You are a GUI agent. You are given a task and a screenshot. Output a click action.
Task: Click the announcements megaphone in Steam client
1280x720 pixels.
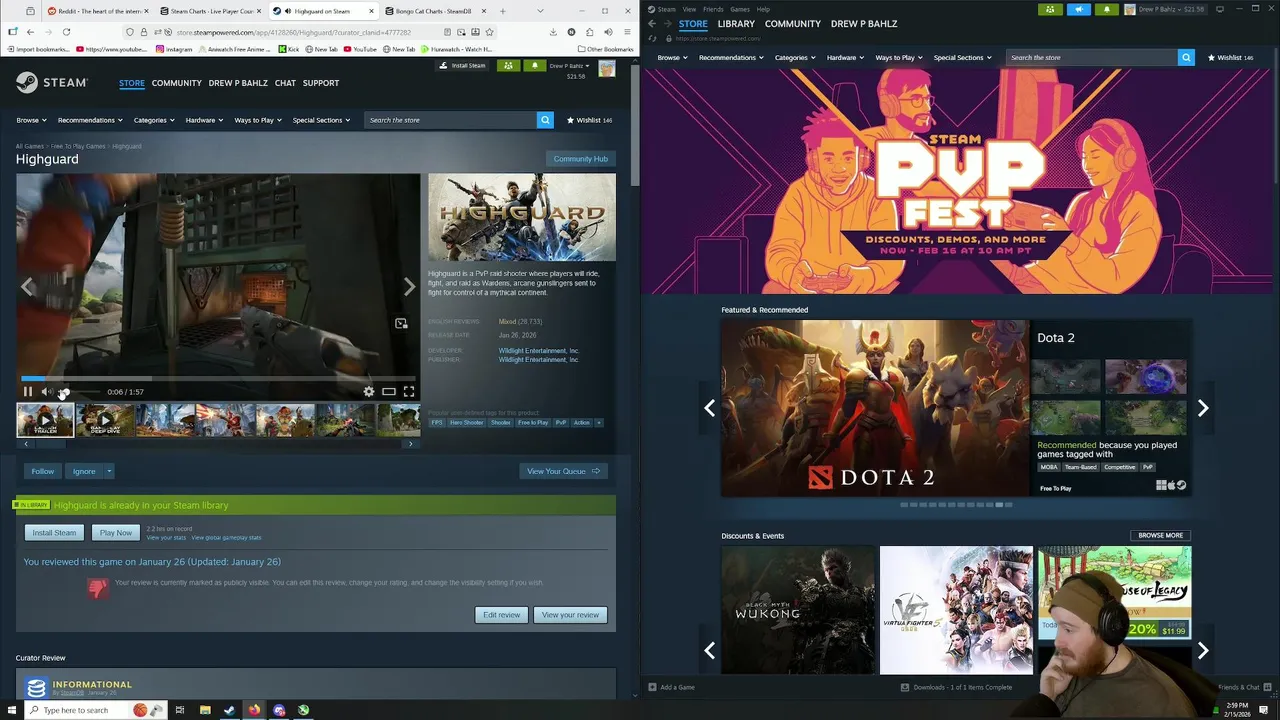coord(1078,9)
